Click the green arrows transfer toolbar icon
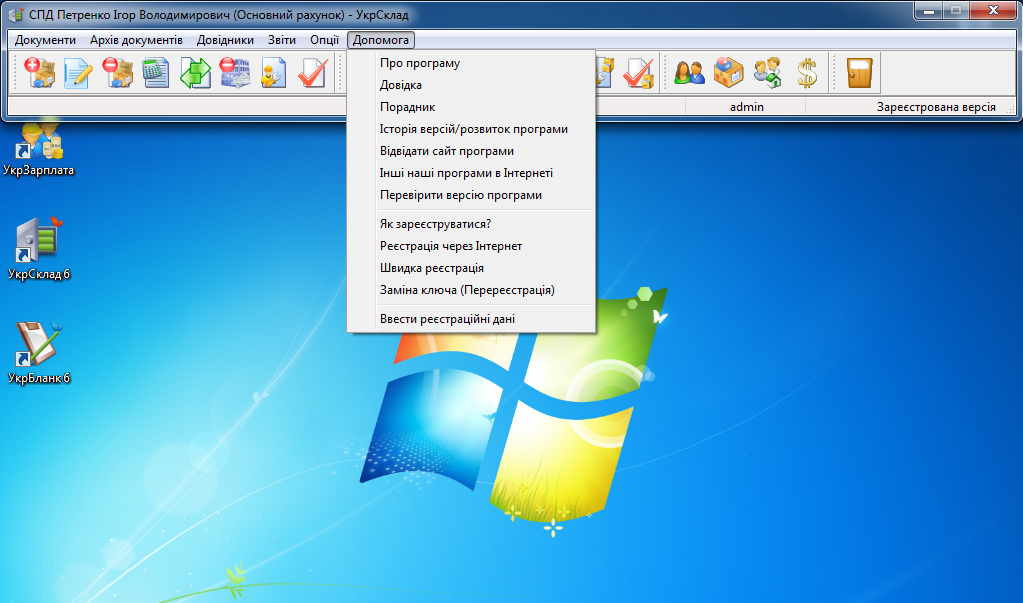Image resolution: width=1023 pixels, height=603 pixels. click(195, 73)
